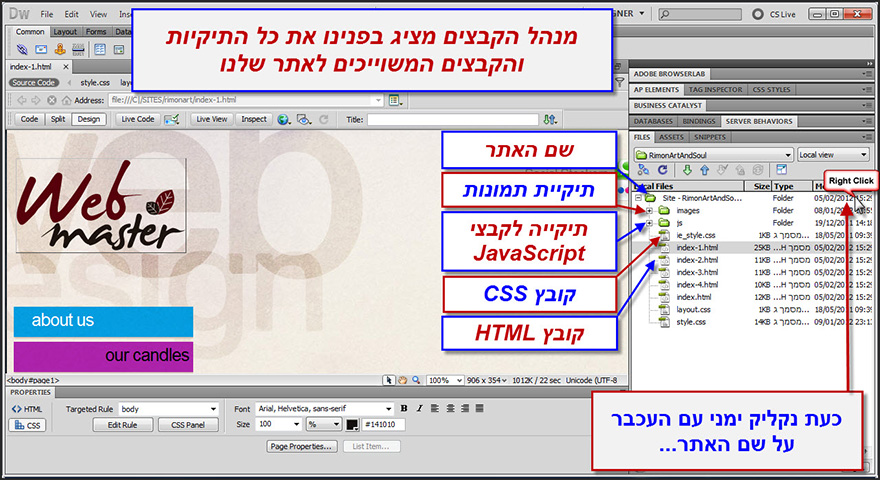Click the Refresh icon in Files panel

point(663,170)
